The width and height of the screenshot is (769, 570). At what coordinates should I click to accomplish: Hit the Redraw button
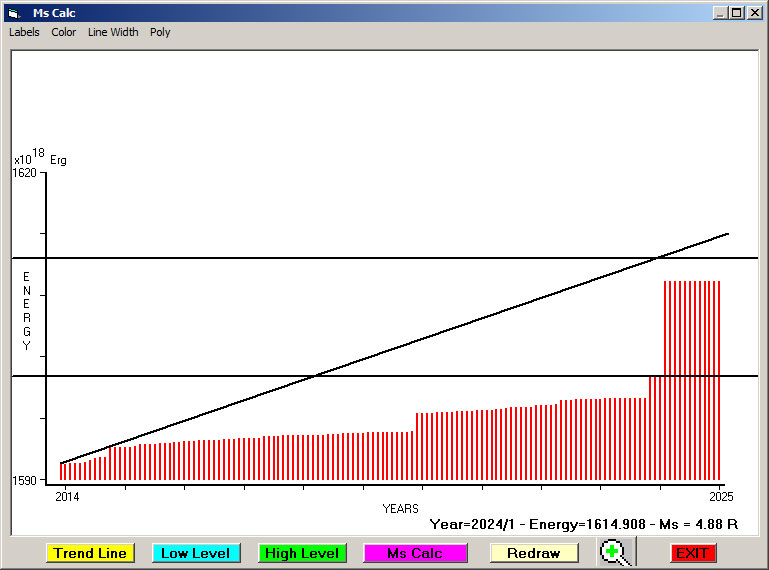coord(534,553)
